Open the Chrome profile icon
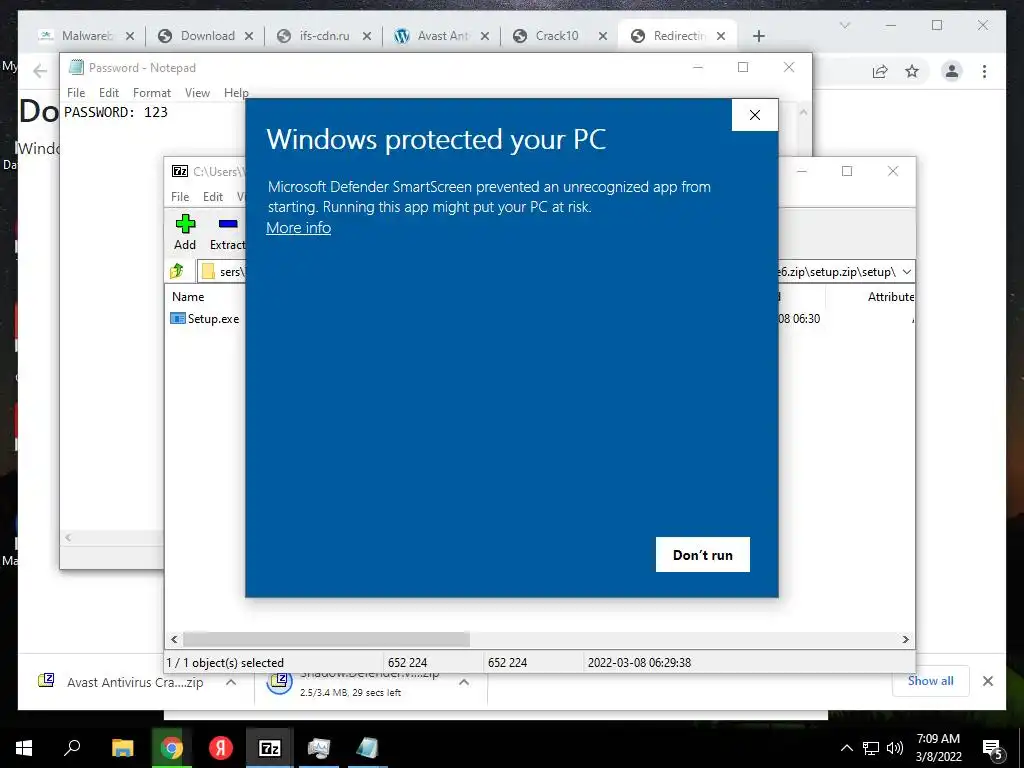Screen dimensions: 1024x768 coord(952,71)
